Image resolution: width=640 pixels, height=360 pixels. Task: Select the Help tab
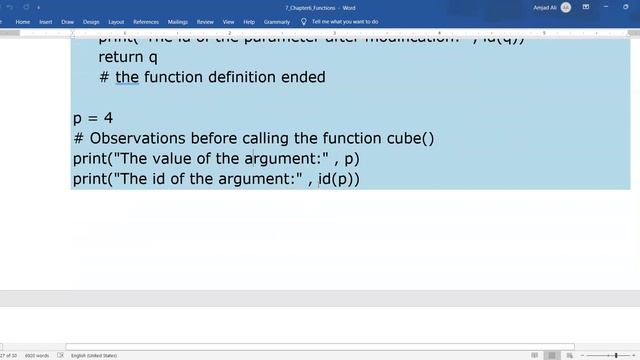click(249, 22)
